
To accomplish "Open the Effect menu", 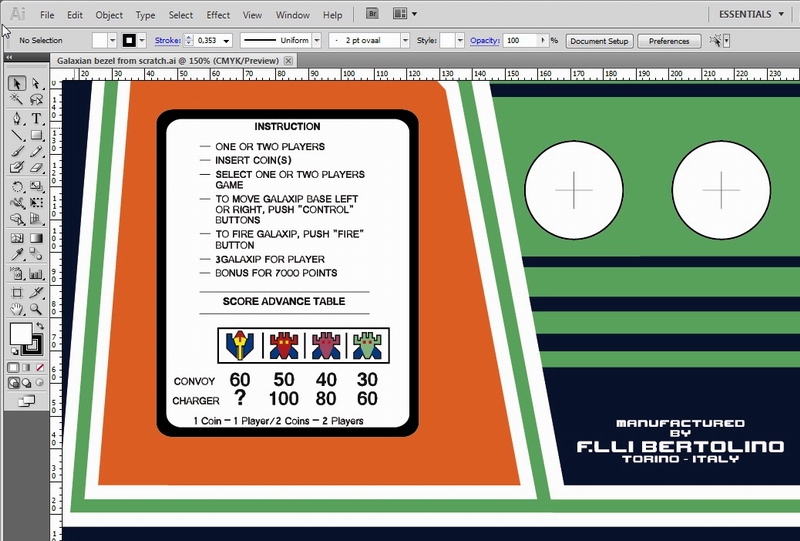I will click(218, 15).
